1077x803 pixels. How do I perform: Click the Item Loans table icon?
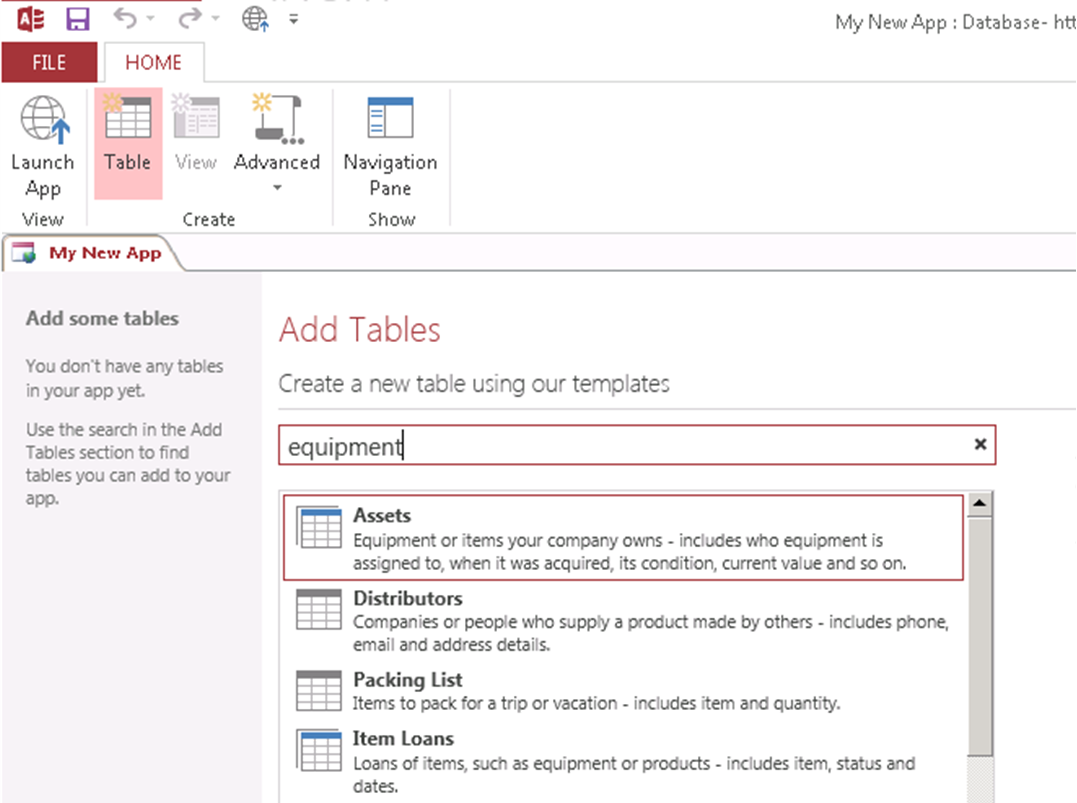point(318,751)
